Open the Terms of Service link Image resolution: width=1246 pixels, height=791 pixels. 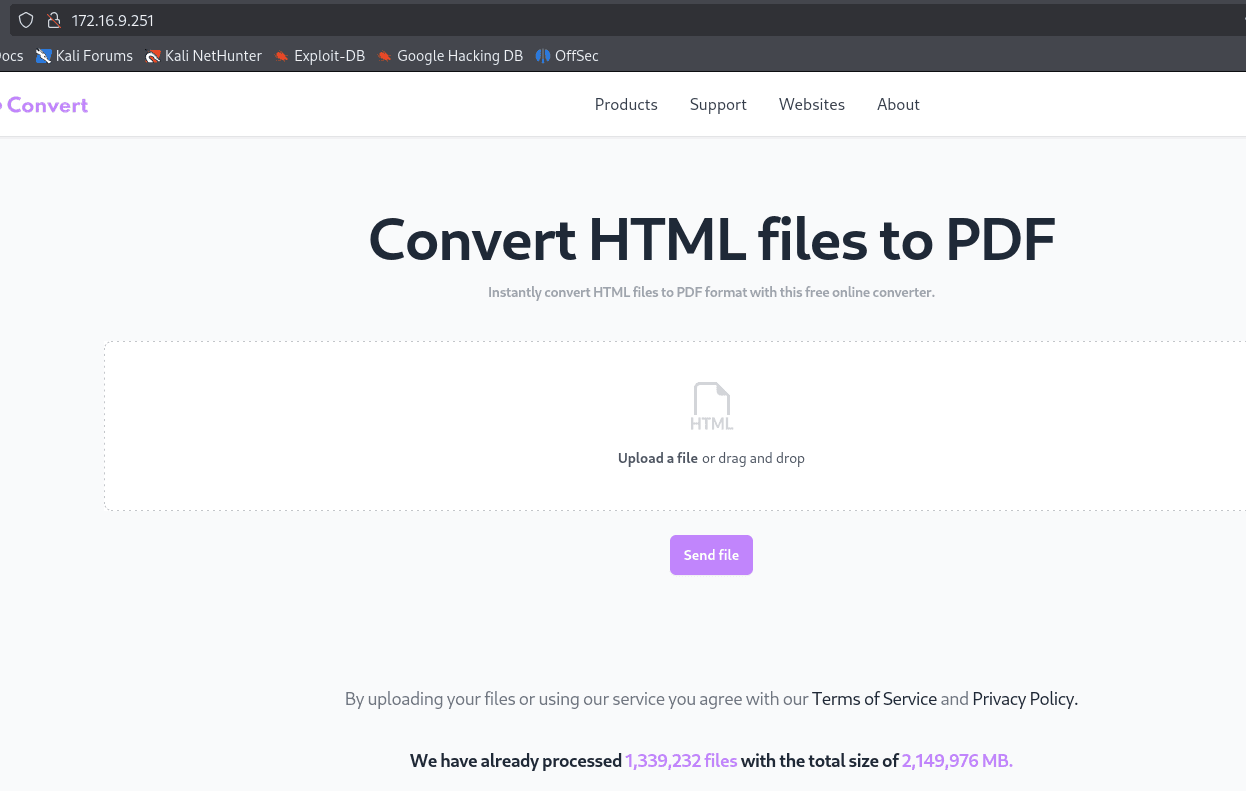874,699
